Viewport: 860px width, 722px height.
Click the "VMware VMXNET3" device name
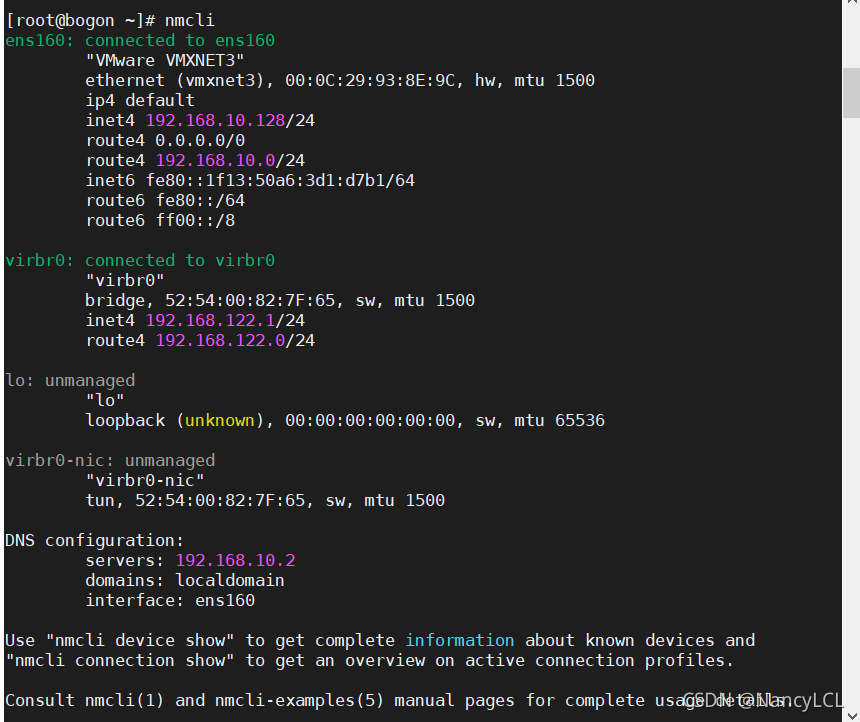point(165,60)
